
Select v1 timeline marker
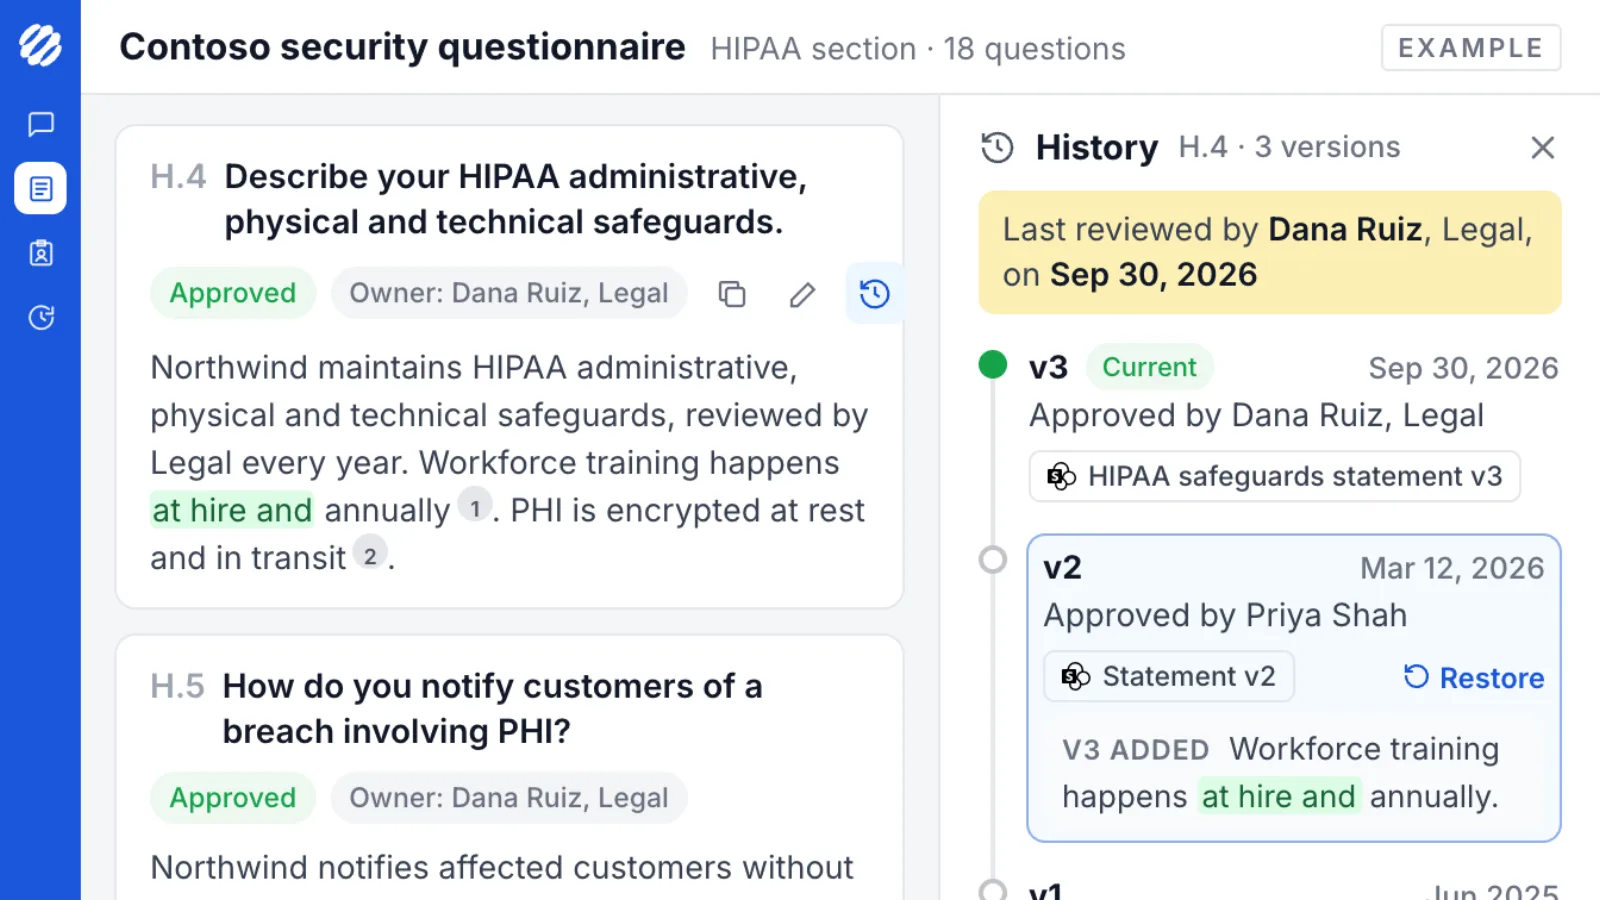click(993, 890)
